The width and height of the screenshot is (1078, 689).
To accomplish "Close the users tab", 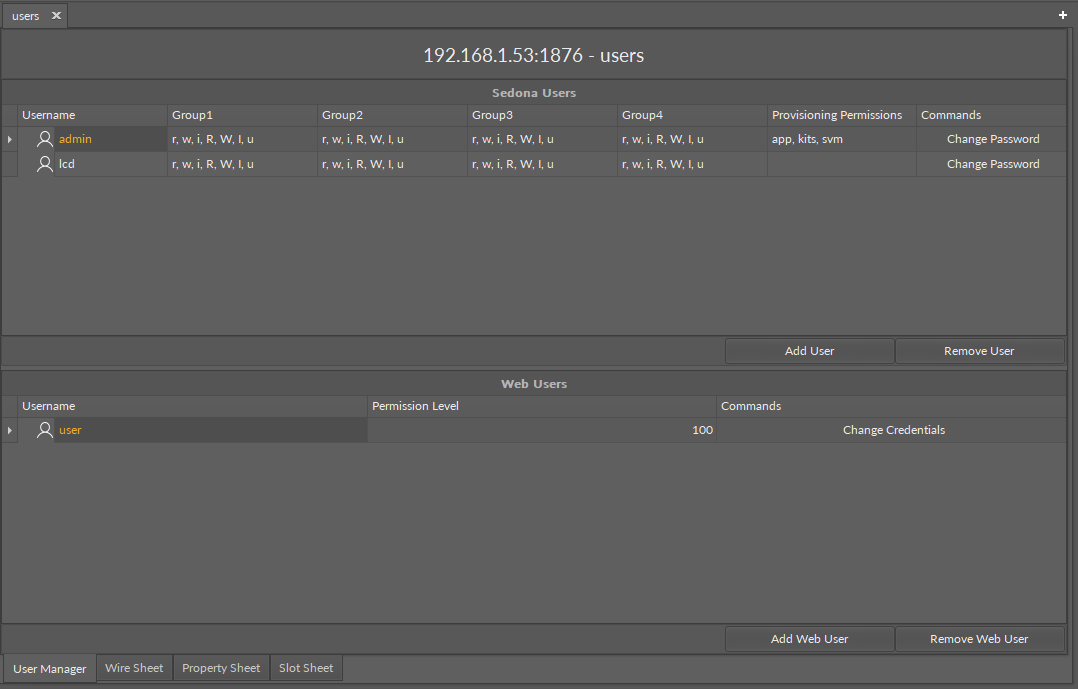I will 56,15.
